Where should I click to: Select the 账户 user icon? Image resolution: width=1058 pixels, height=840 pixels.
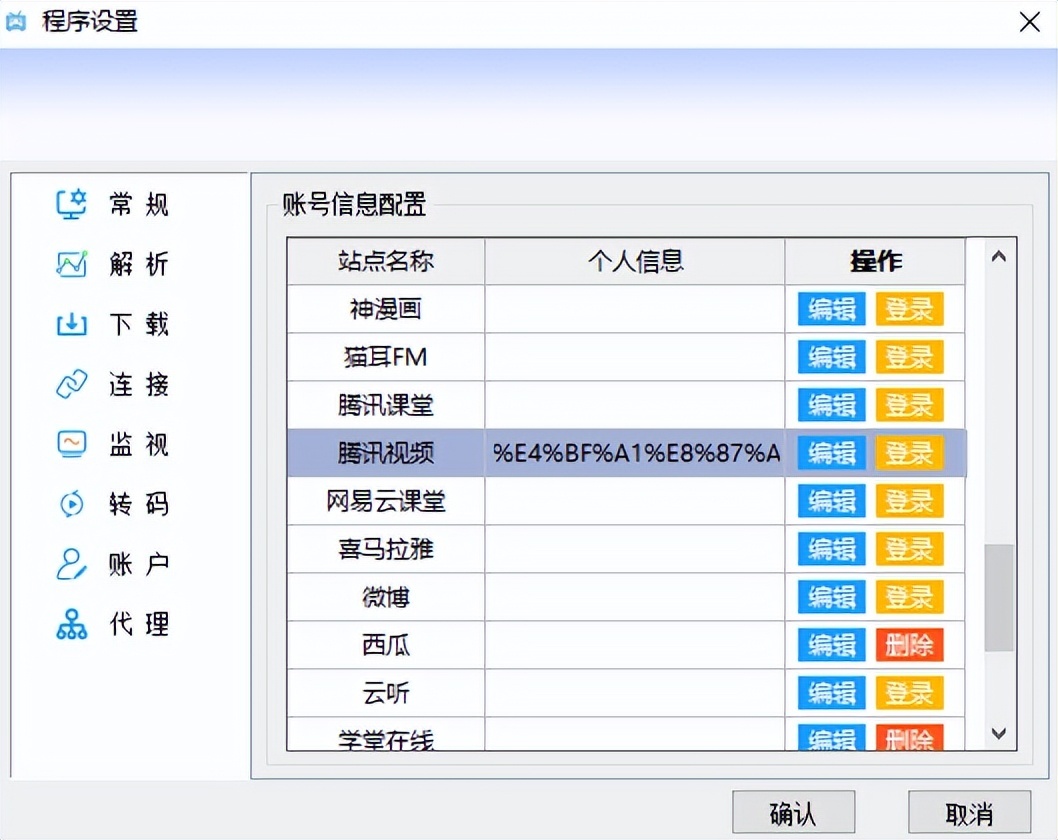pyautogui.click(x=71, y=564)
